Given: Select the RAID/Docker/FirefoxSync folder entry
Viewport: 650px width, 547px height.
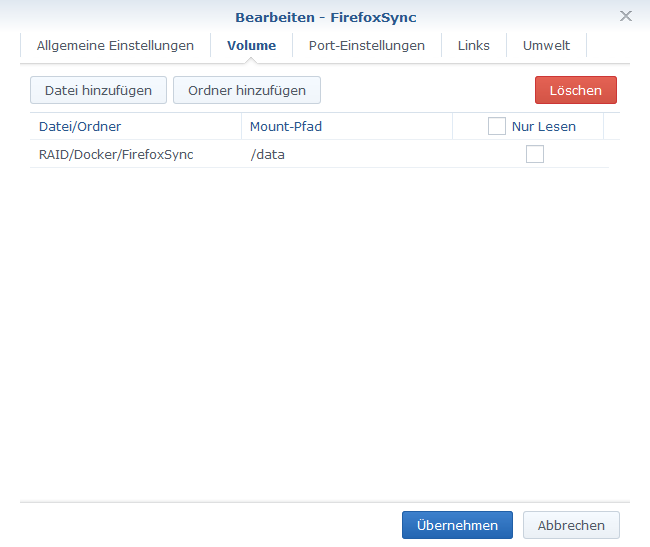Looking at the screenshot, I should click(116, 155).
